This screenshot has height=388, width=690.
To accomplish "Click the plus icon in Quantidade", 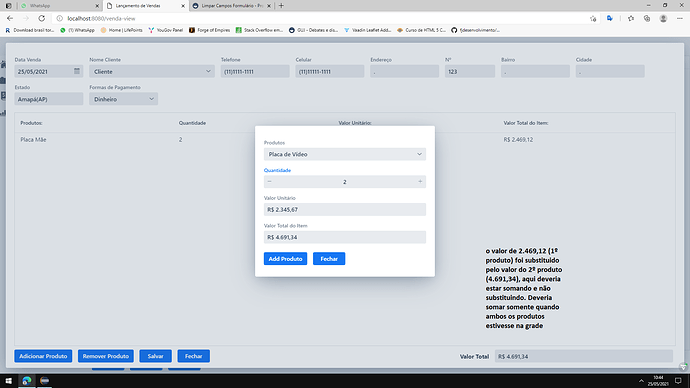I will [x=420, y=182].
